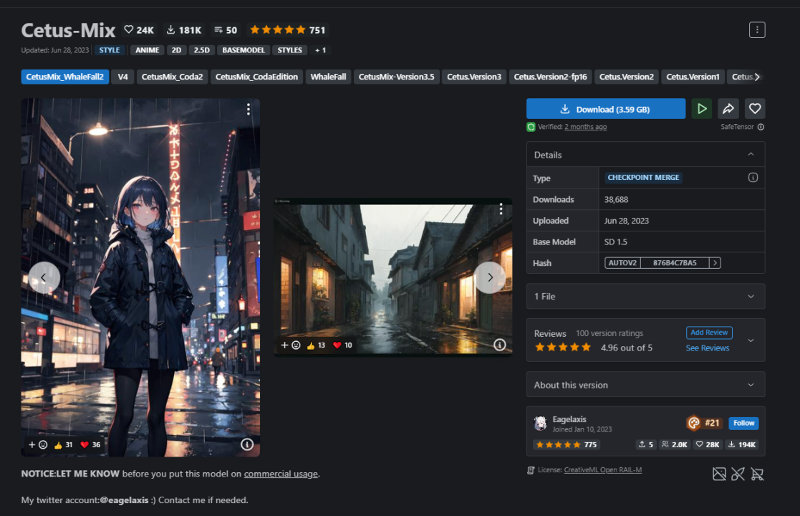Open three-dot menu on anime girl image
This screenshot has height=516, width=800.
[247, 110]
